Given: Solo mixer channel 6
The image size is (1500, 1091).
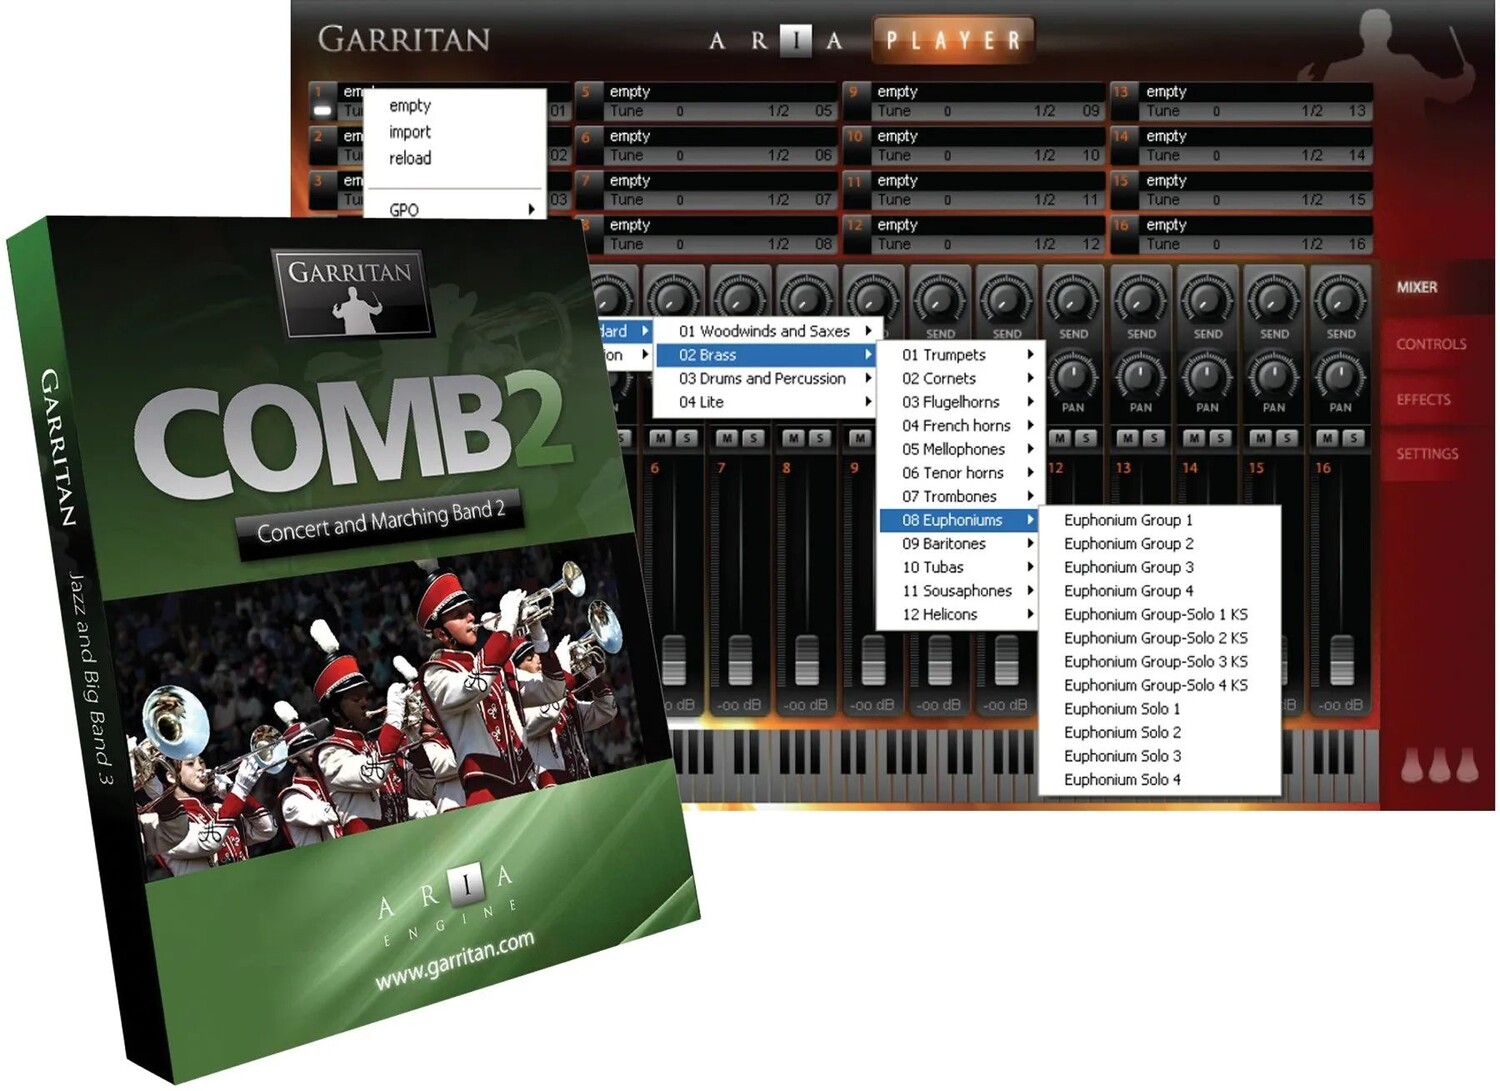Looking at the screenshot, I should pyautogui.click(x=686, y=438).
